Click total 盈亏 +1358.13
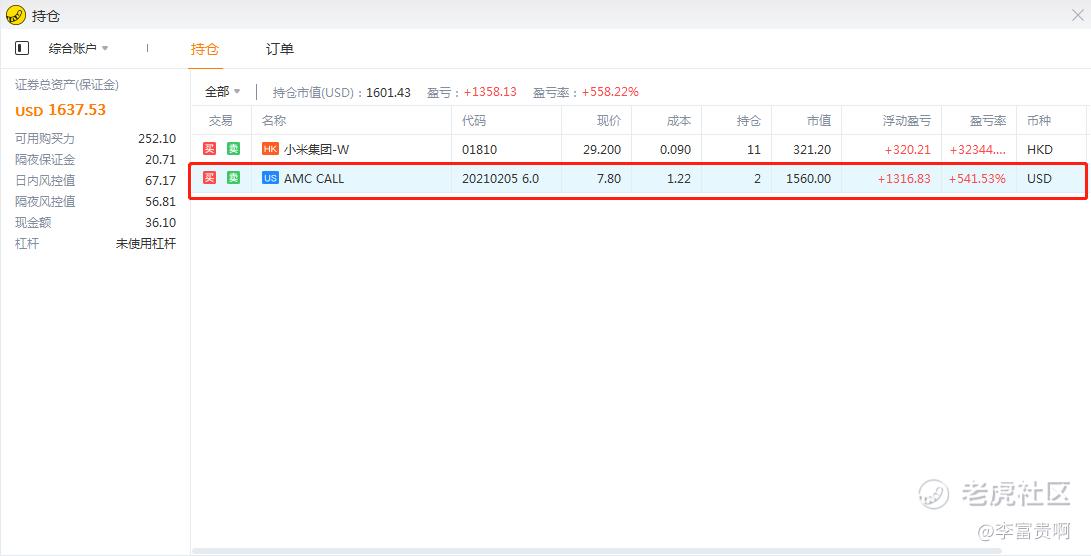 [x=491, y=92]
